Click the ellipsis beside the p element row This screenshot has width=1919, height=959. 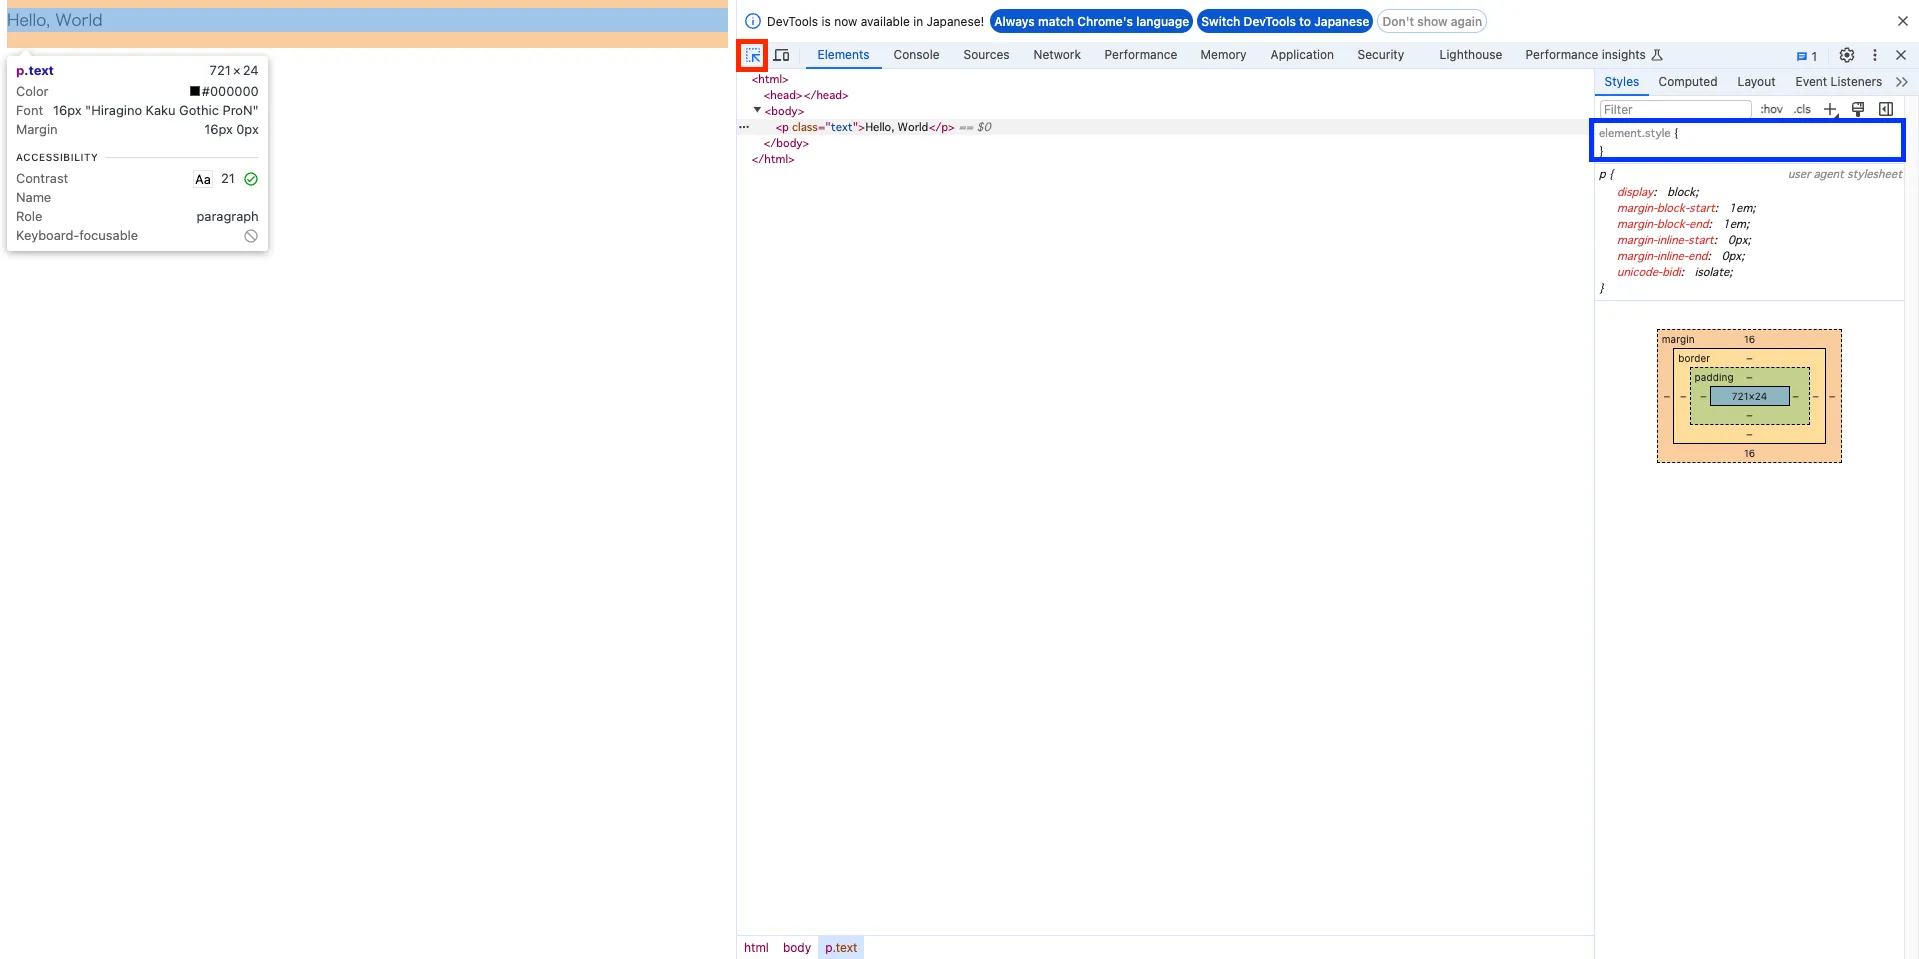pyautogui.click(x=744, y=127)
